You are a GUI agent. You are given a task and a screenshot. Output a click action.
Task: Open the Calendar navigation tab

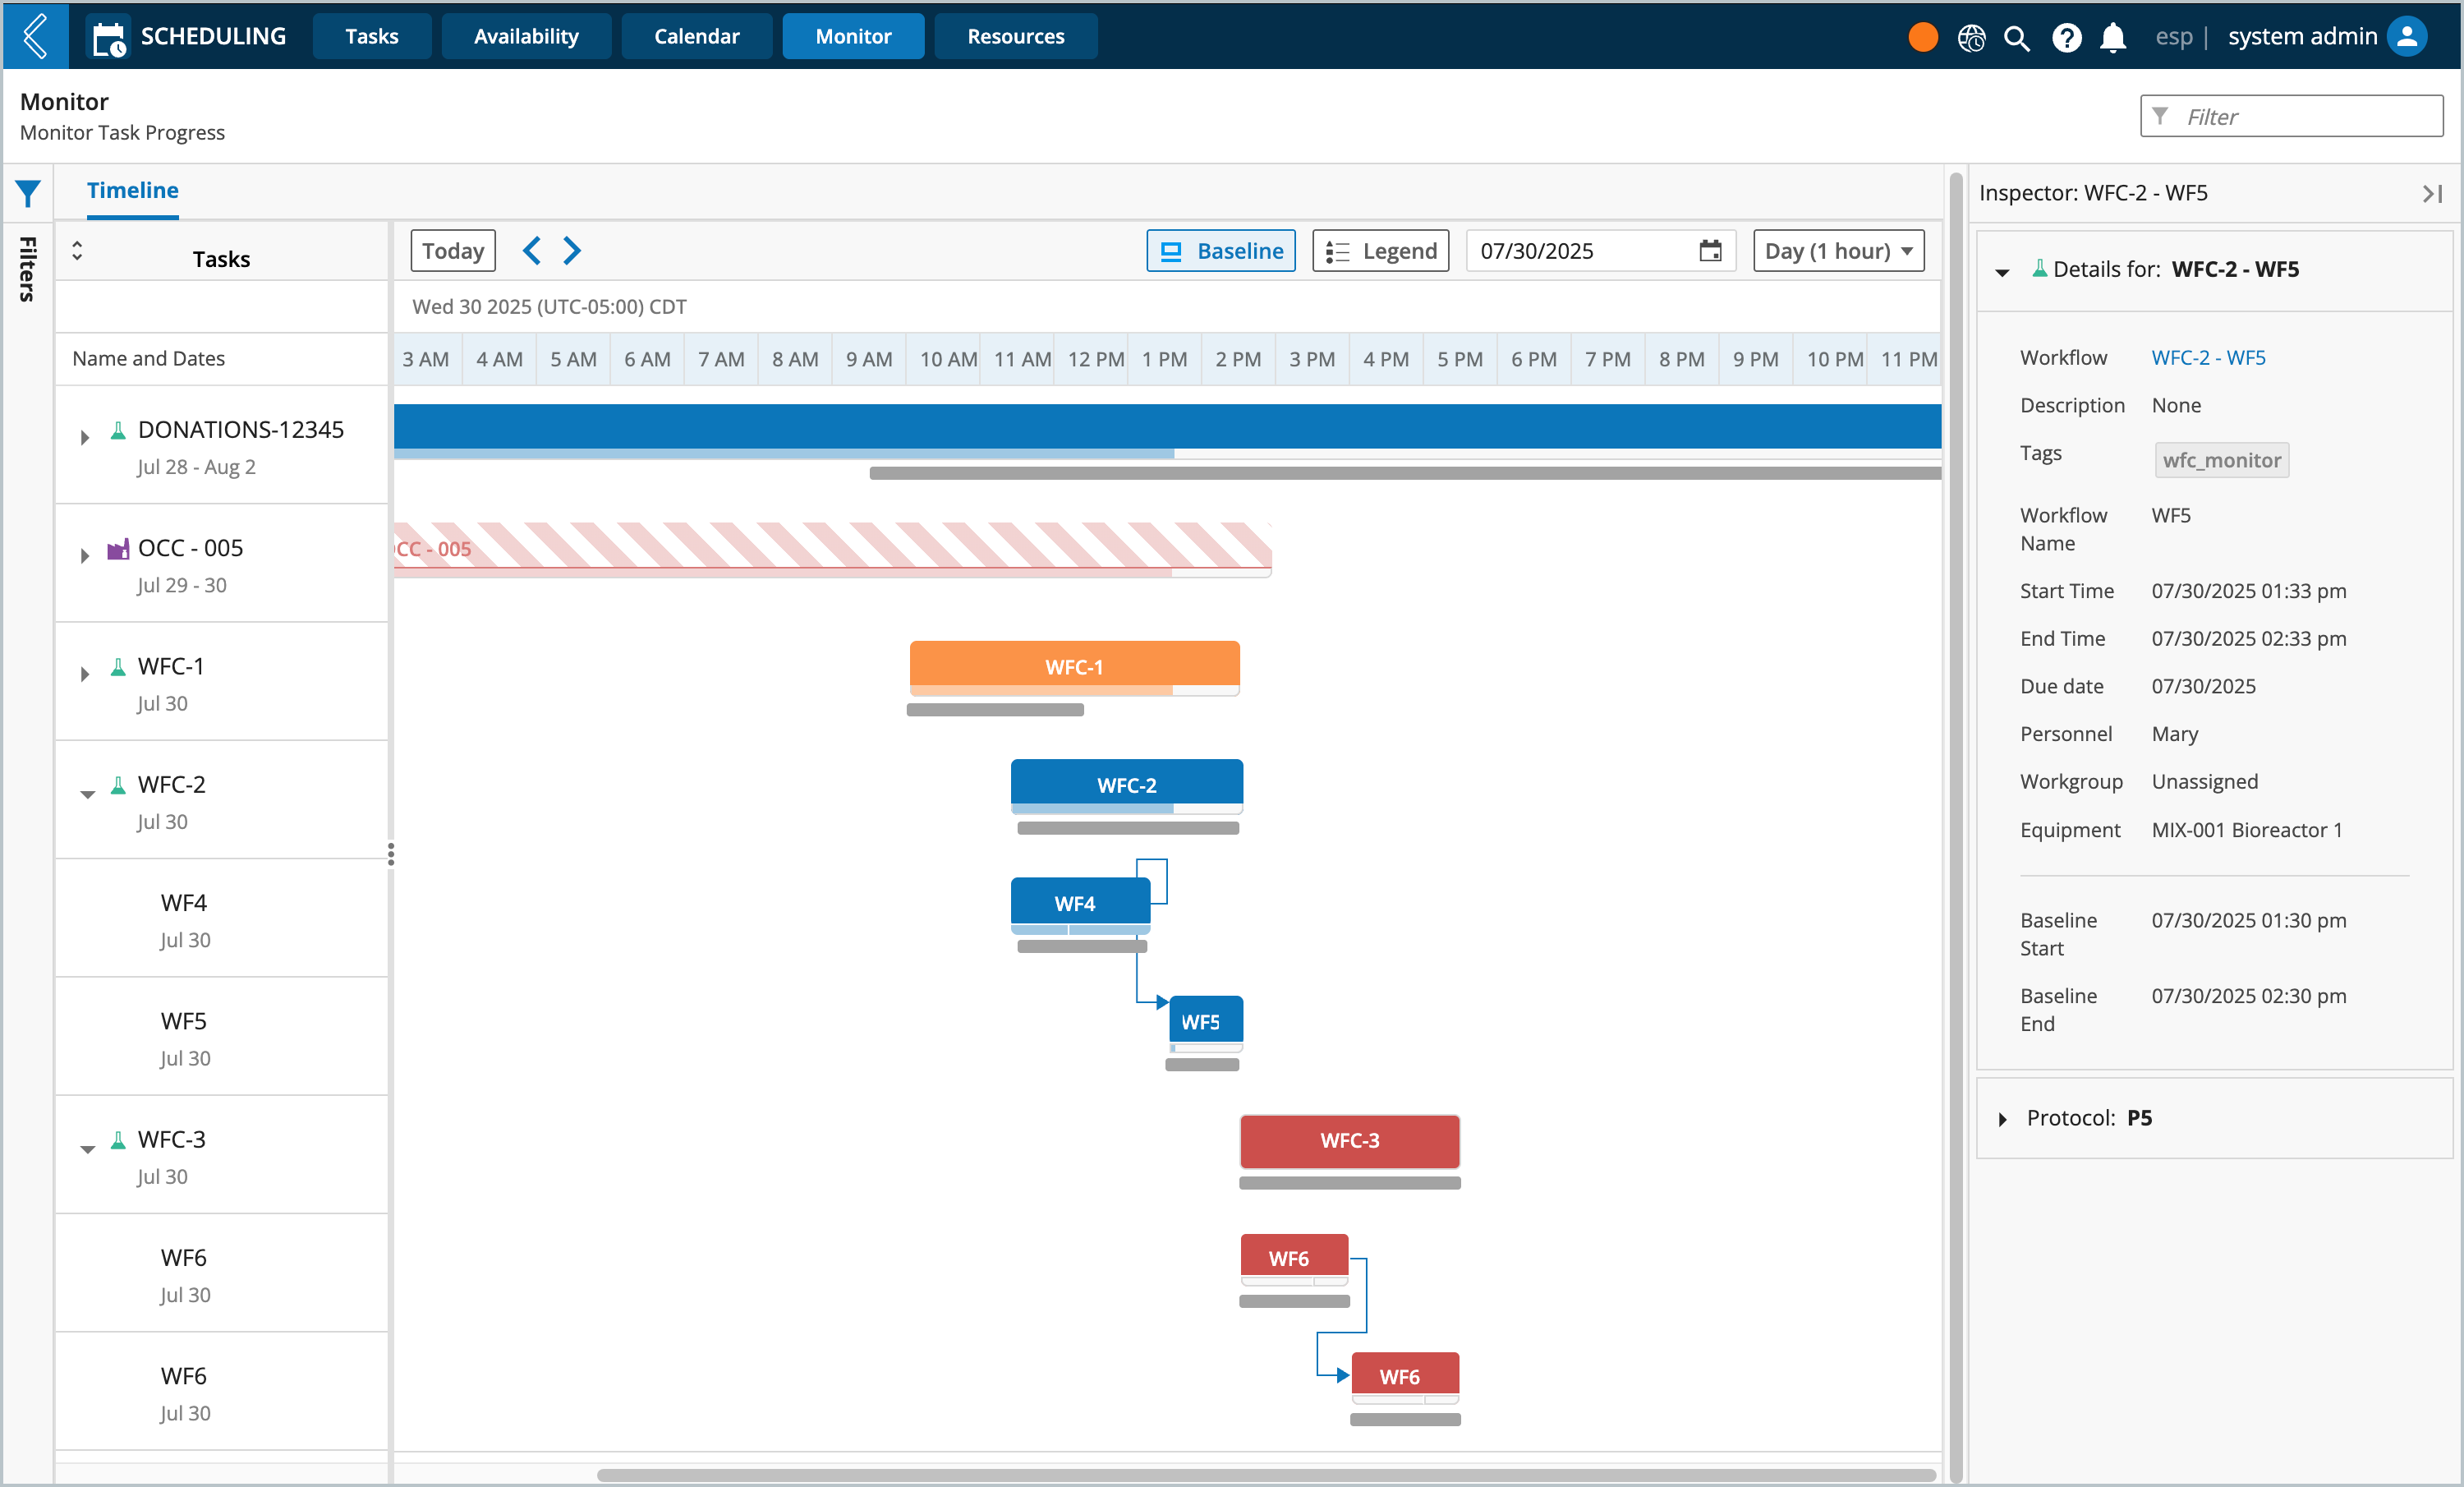click(x=696, y=36)
